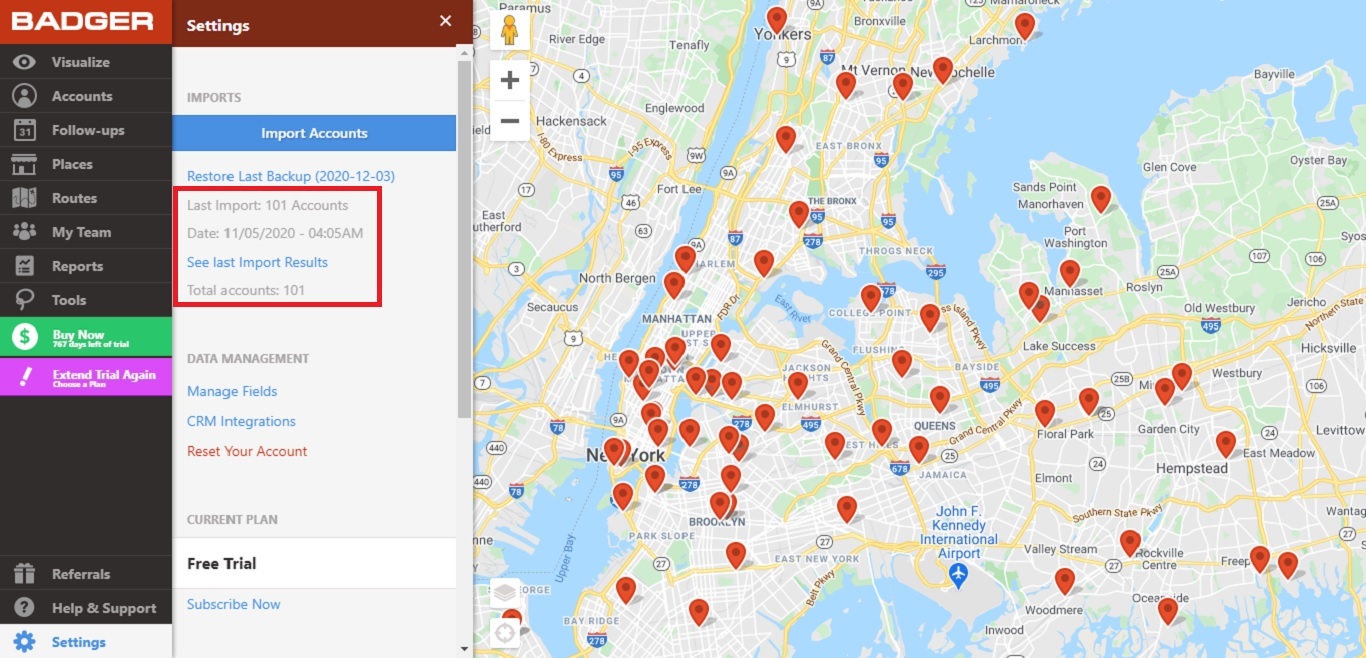Click the Visualize eye icon
Viewport: 1366px width, 658px height.
point(24,62)
